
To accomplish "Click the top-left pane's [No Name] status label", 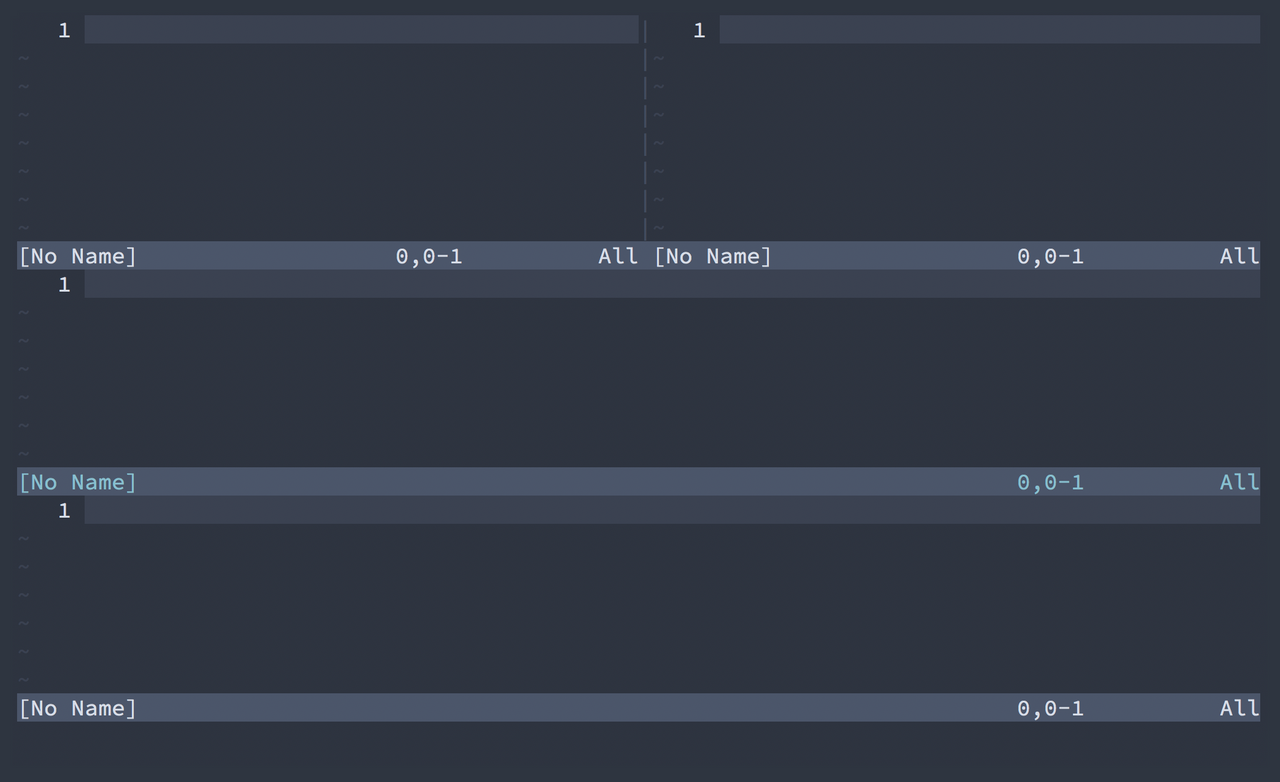I will click(77, 256).
